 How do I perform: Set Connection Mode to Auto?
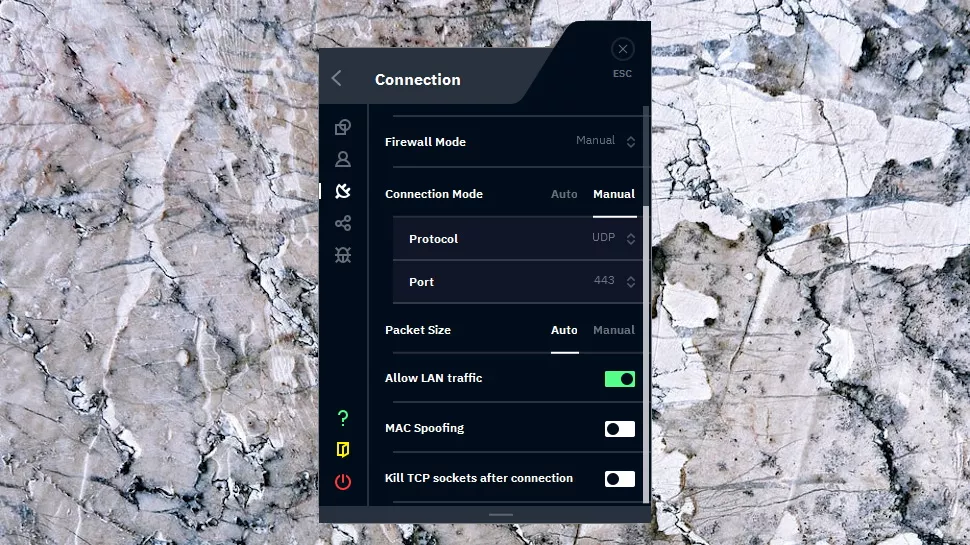(564, 194)
